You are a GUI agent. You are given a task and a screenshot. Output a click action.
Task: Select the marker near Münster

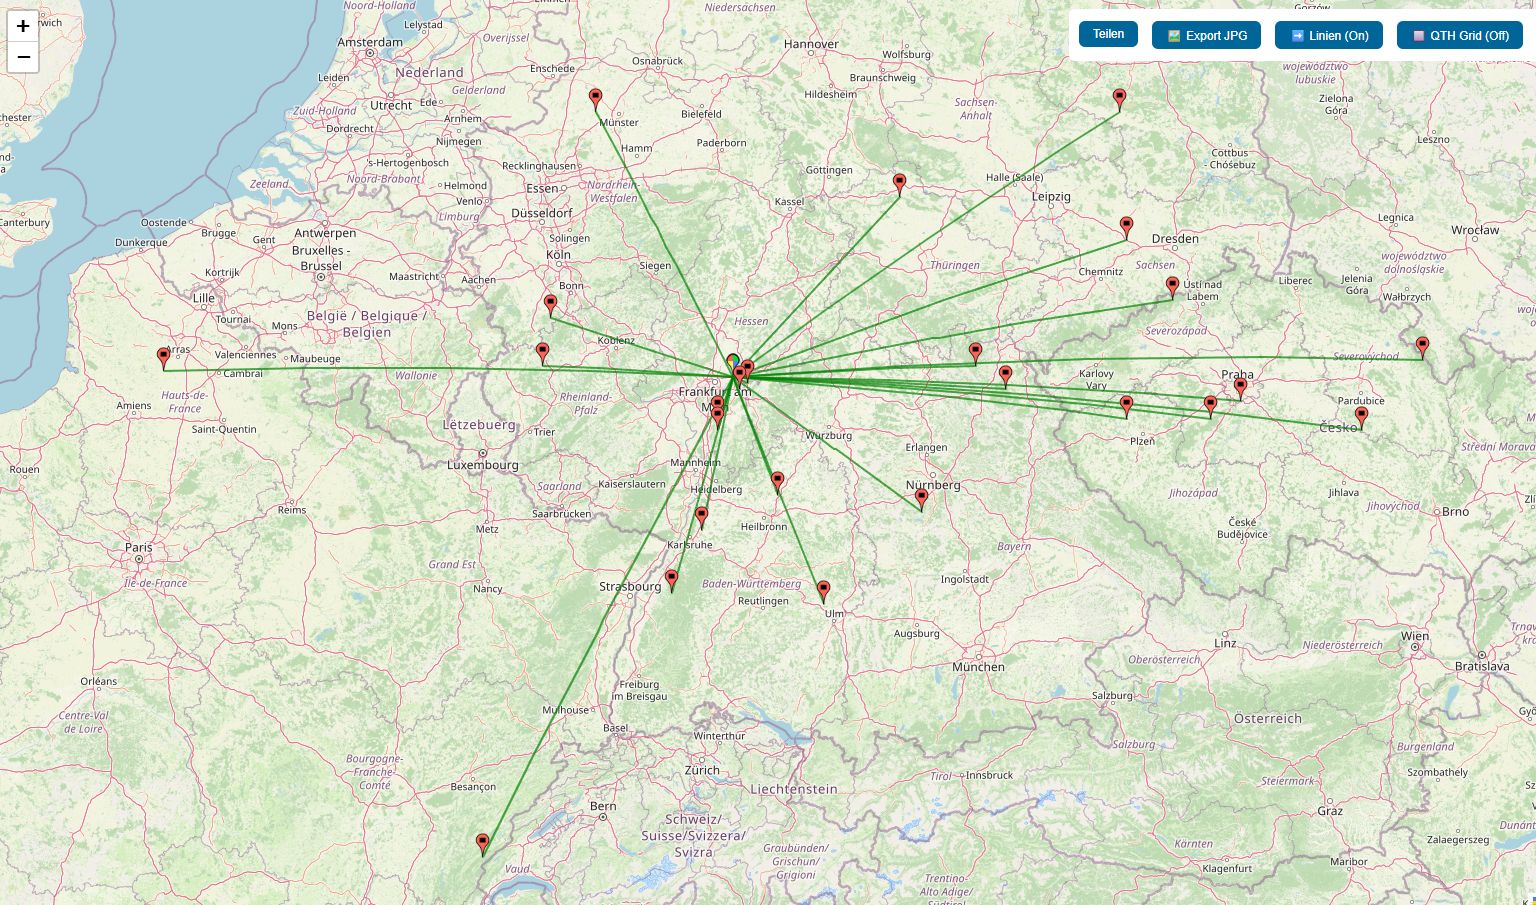tap(596, 98)
